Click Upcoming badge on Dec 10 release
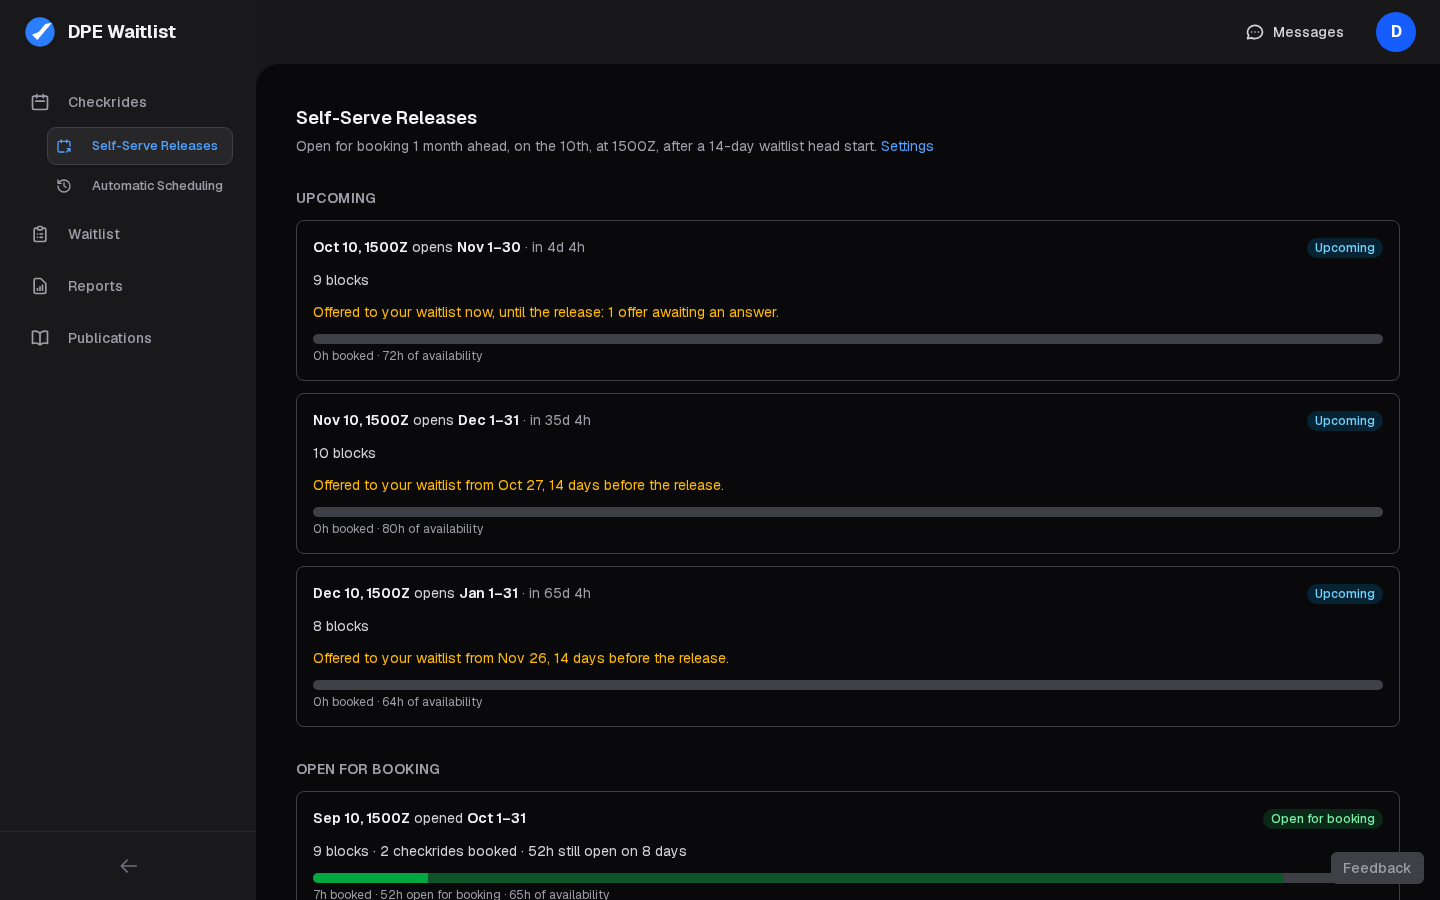The height and width of the screenshot is (900, 1440). coord(1345,594)
